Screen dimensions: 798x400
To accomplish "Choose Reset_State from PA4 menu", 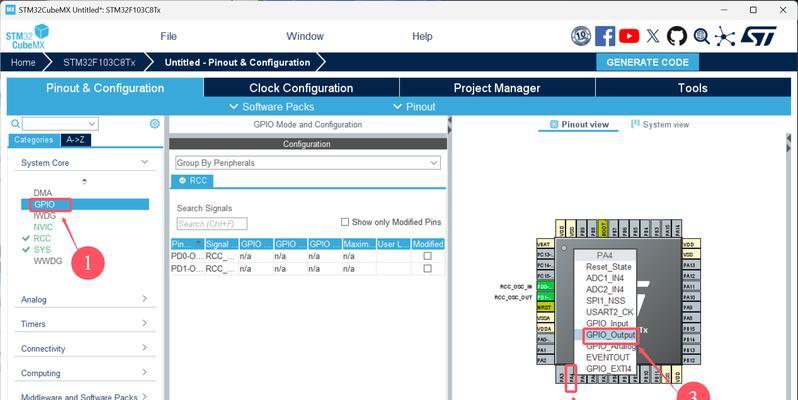I will (x=609, y=267).
